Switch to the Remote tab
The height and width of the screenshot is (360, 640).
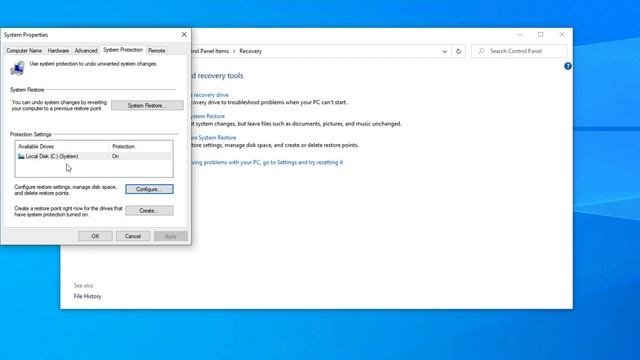click(157, 51)
